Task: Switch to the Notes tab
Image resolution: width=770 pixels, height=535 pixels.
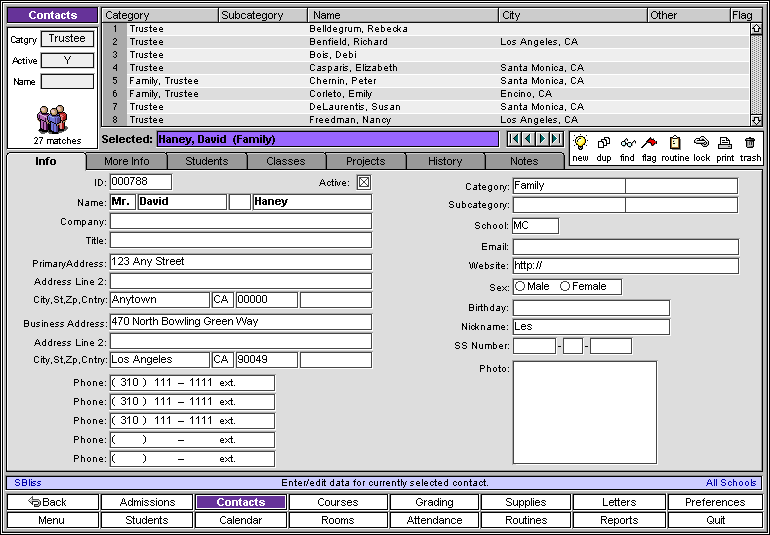Action: click(x=524, y=161)
